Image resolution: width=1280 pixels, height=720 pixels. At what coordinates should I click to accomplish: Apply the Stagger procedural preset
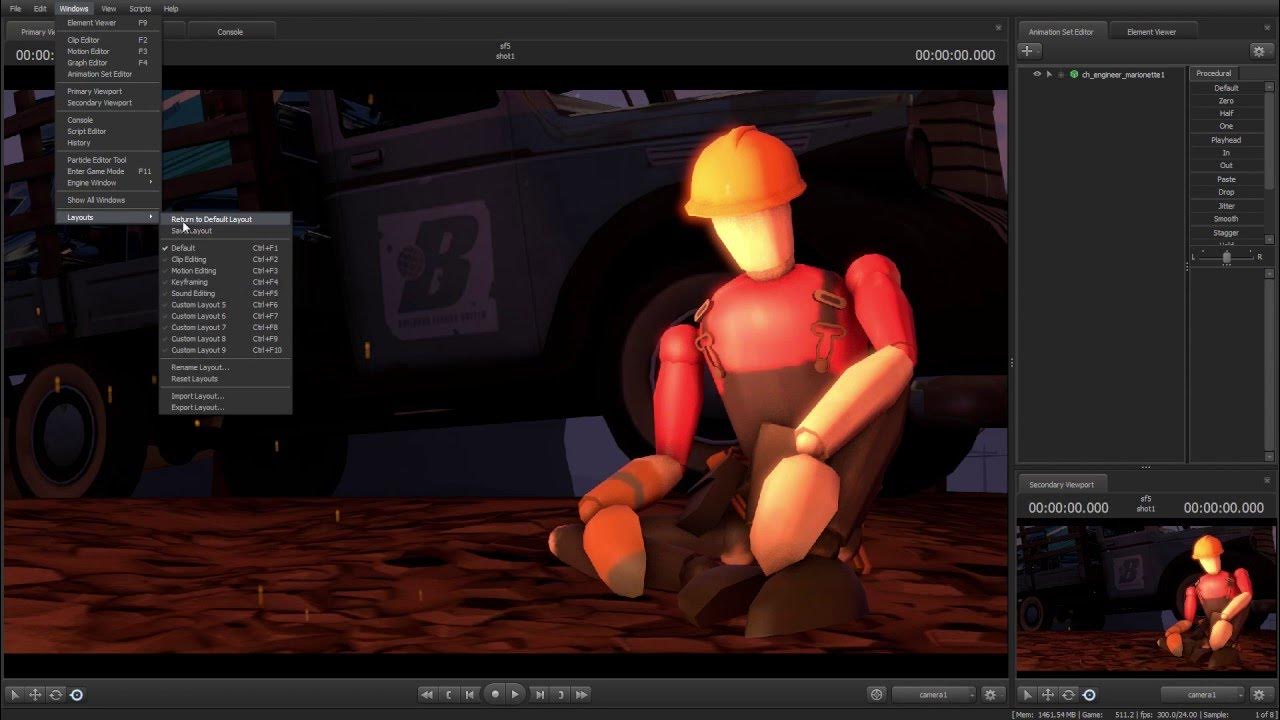coord(1226,233)
